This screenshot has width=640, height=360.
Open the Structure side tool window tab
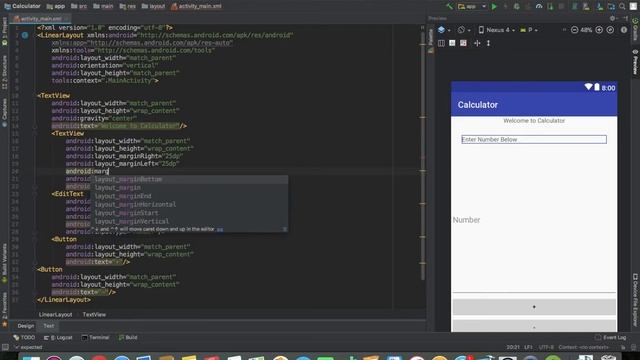pos(4,73)
